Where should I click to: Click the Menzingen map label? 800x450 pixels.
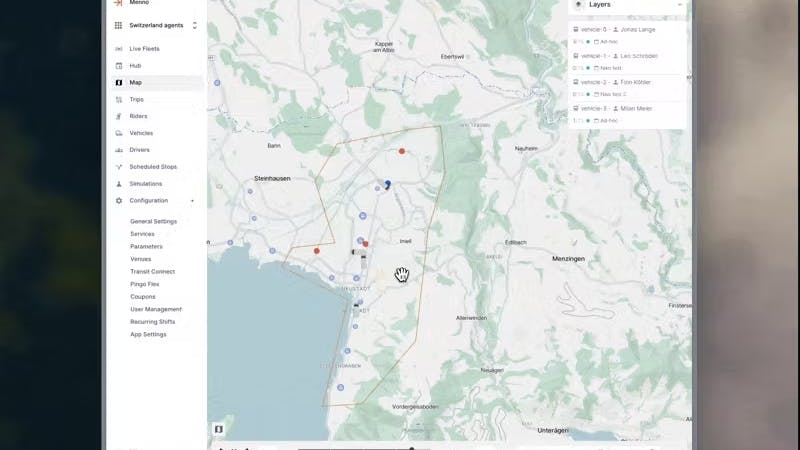568,259
